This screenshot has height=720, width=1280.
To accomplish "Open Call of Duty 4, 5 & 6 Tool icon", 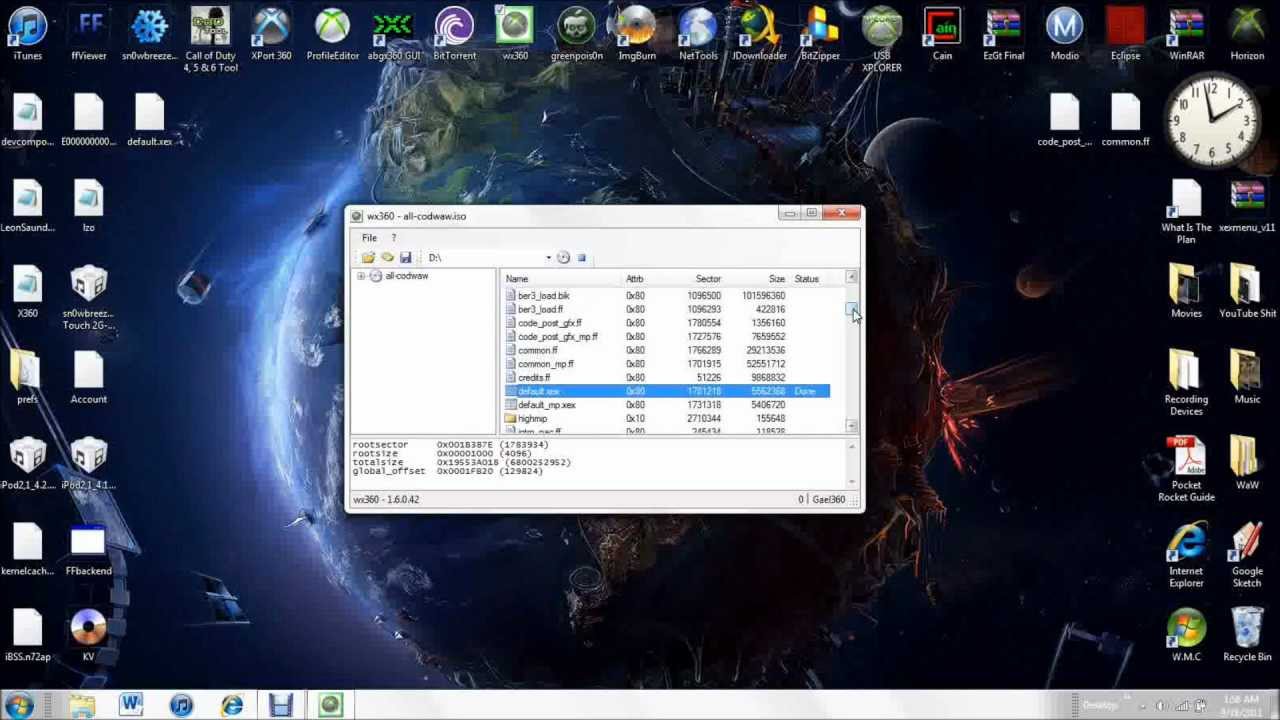I will pyautogui.click(x=211, y=40).
